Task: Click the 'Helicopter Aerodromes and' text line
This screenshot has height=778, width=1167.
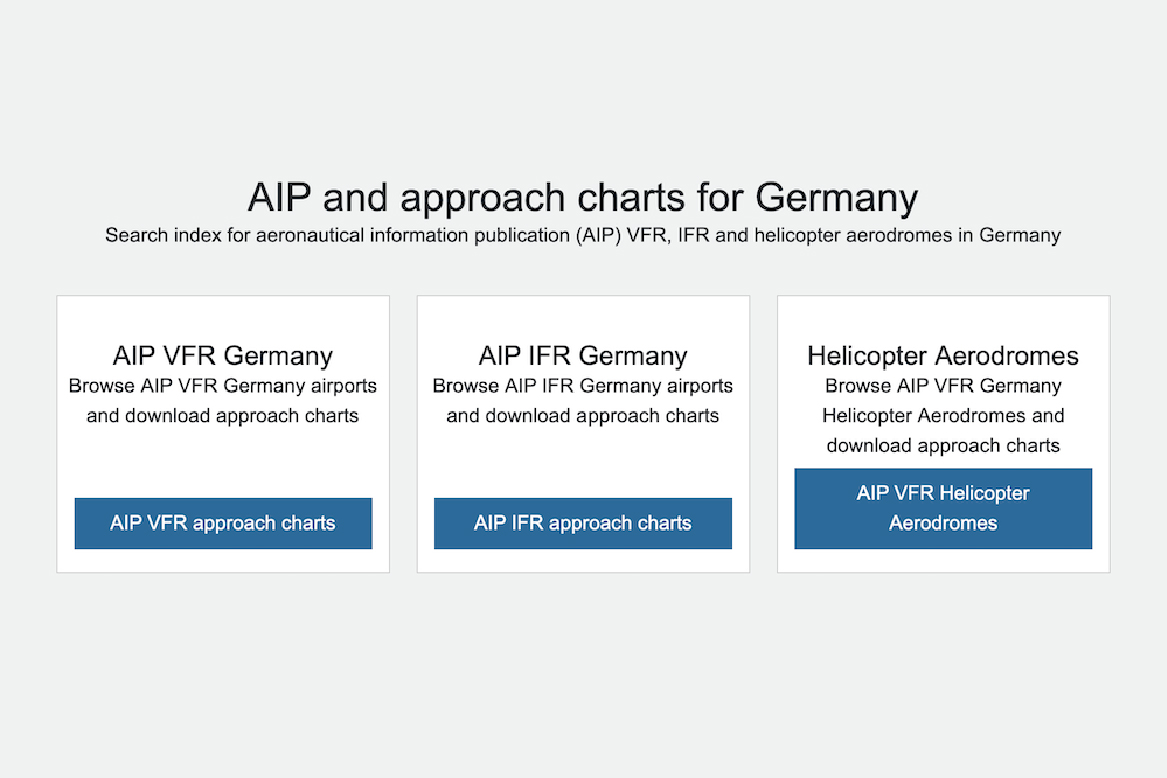Action: pyautogui.click(x=943, y=415)
